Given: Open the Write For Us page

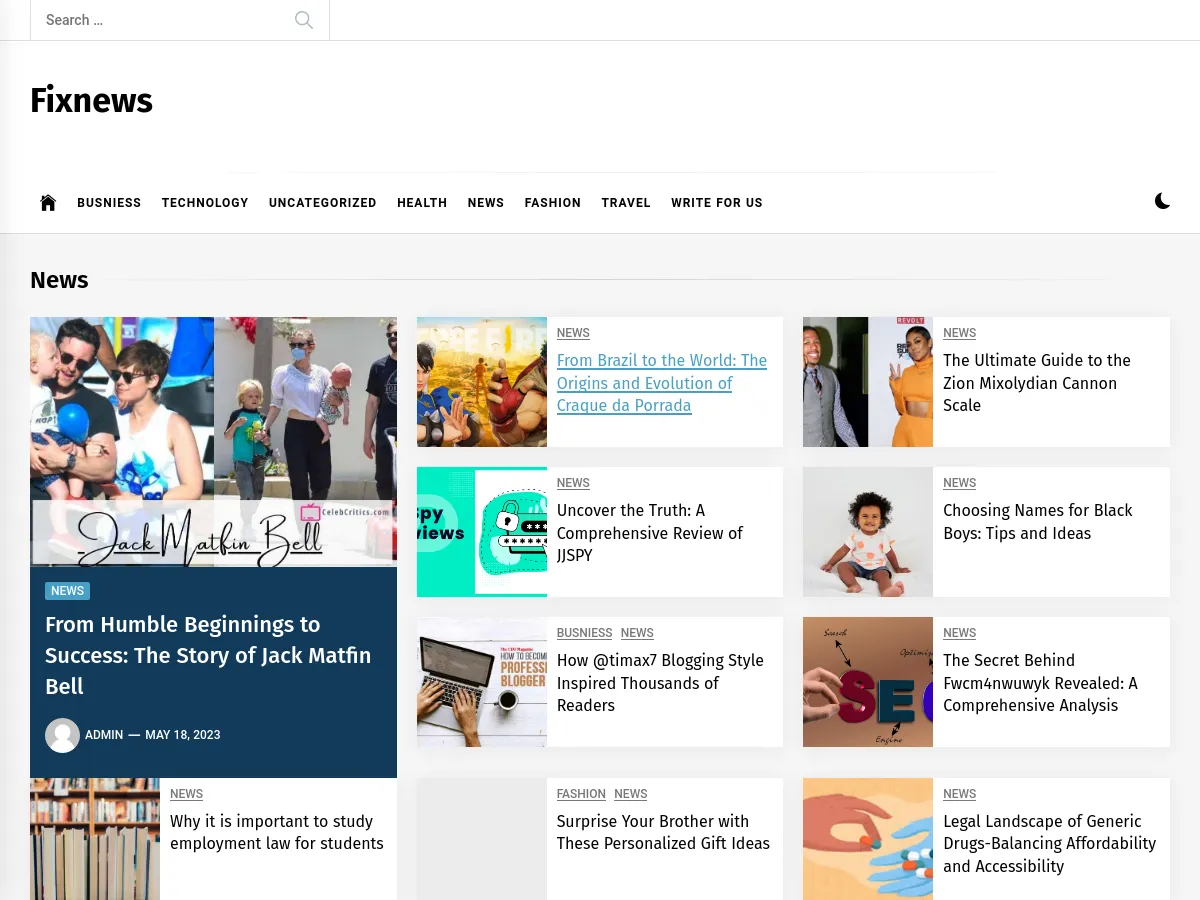Looking at the screenshot, I should click(x=716, y=203).
